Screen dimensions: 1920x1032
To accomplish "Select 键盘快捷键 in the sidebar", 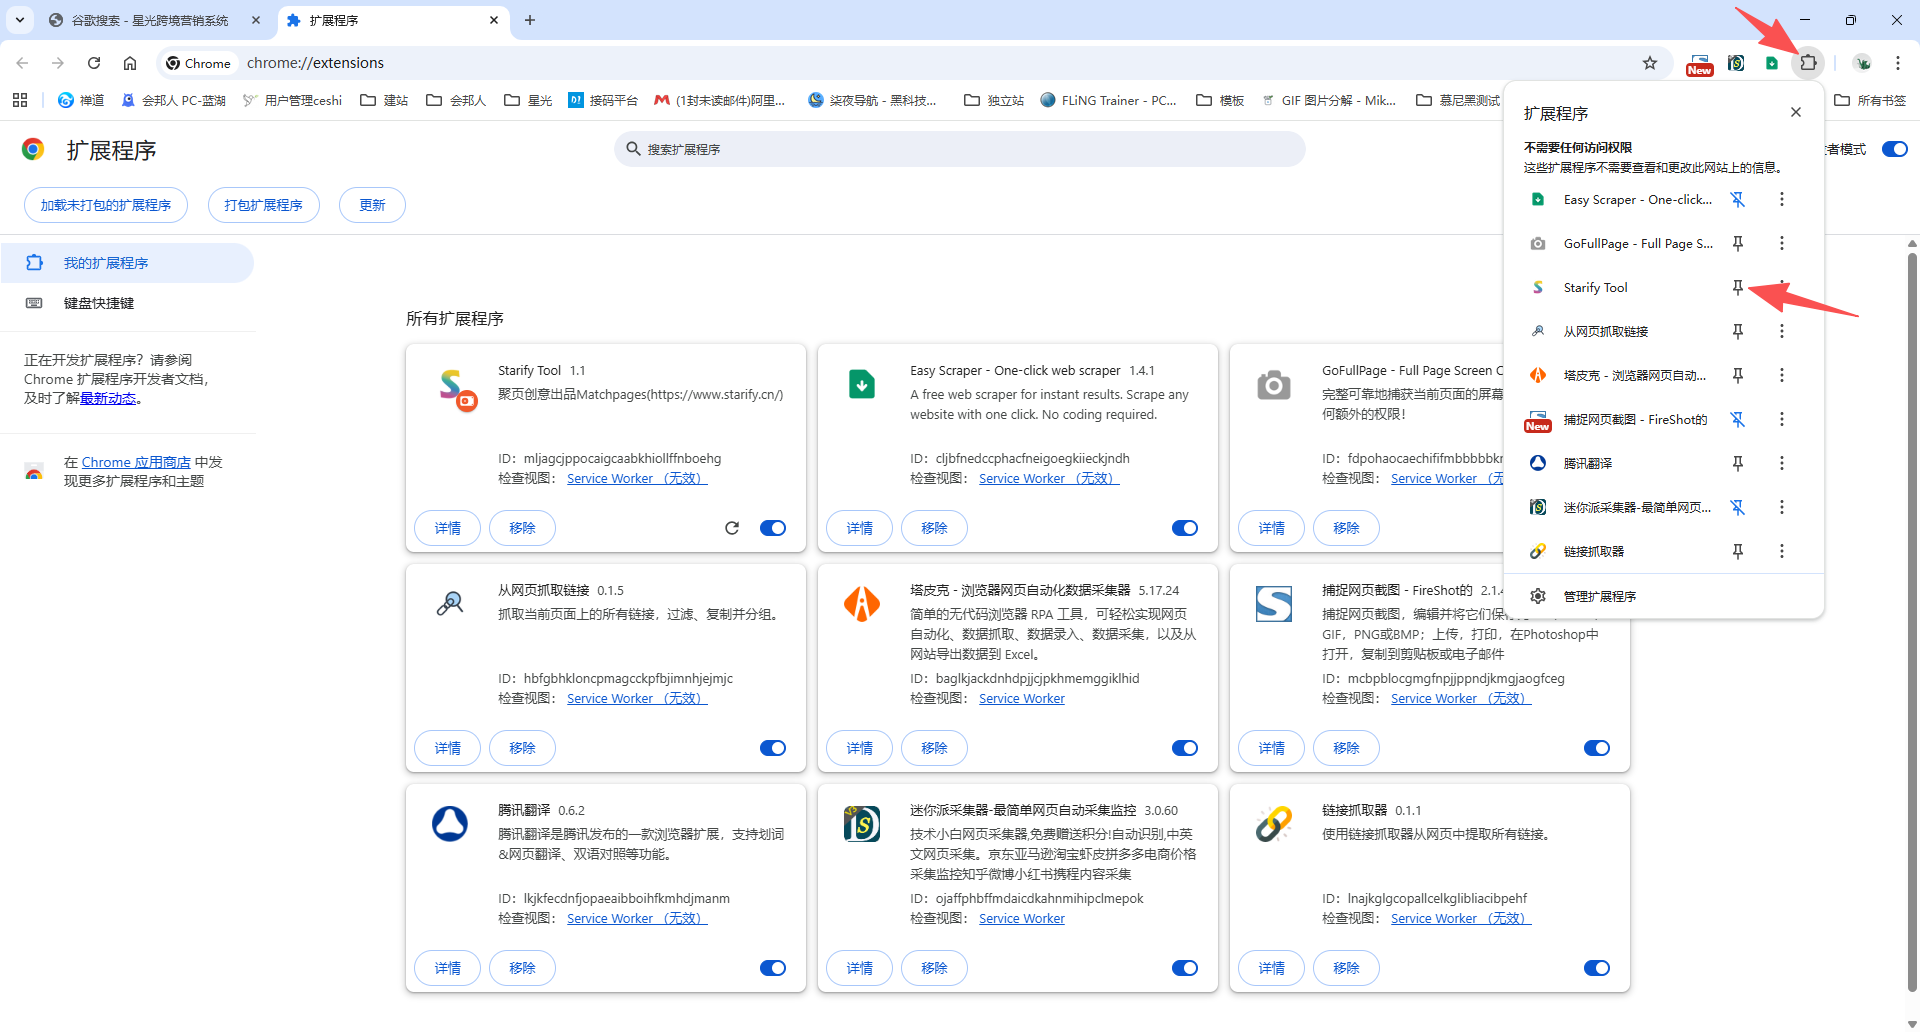I will click(x=99, y=303).
